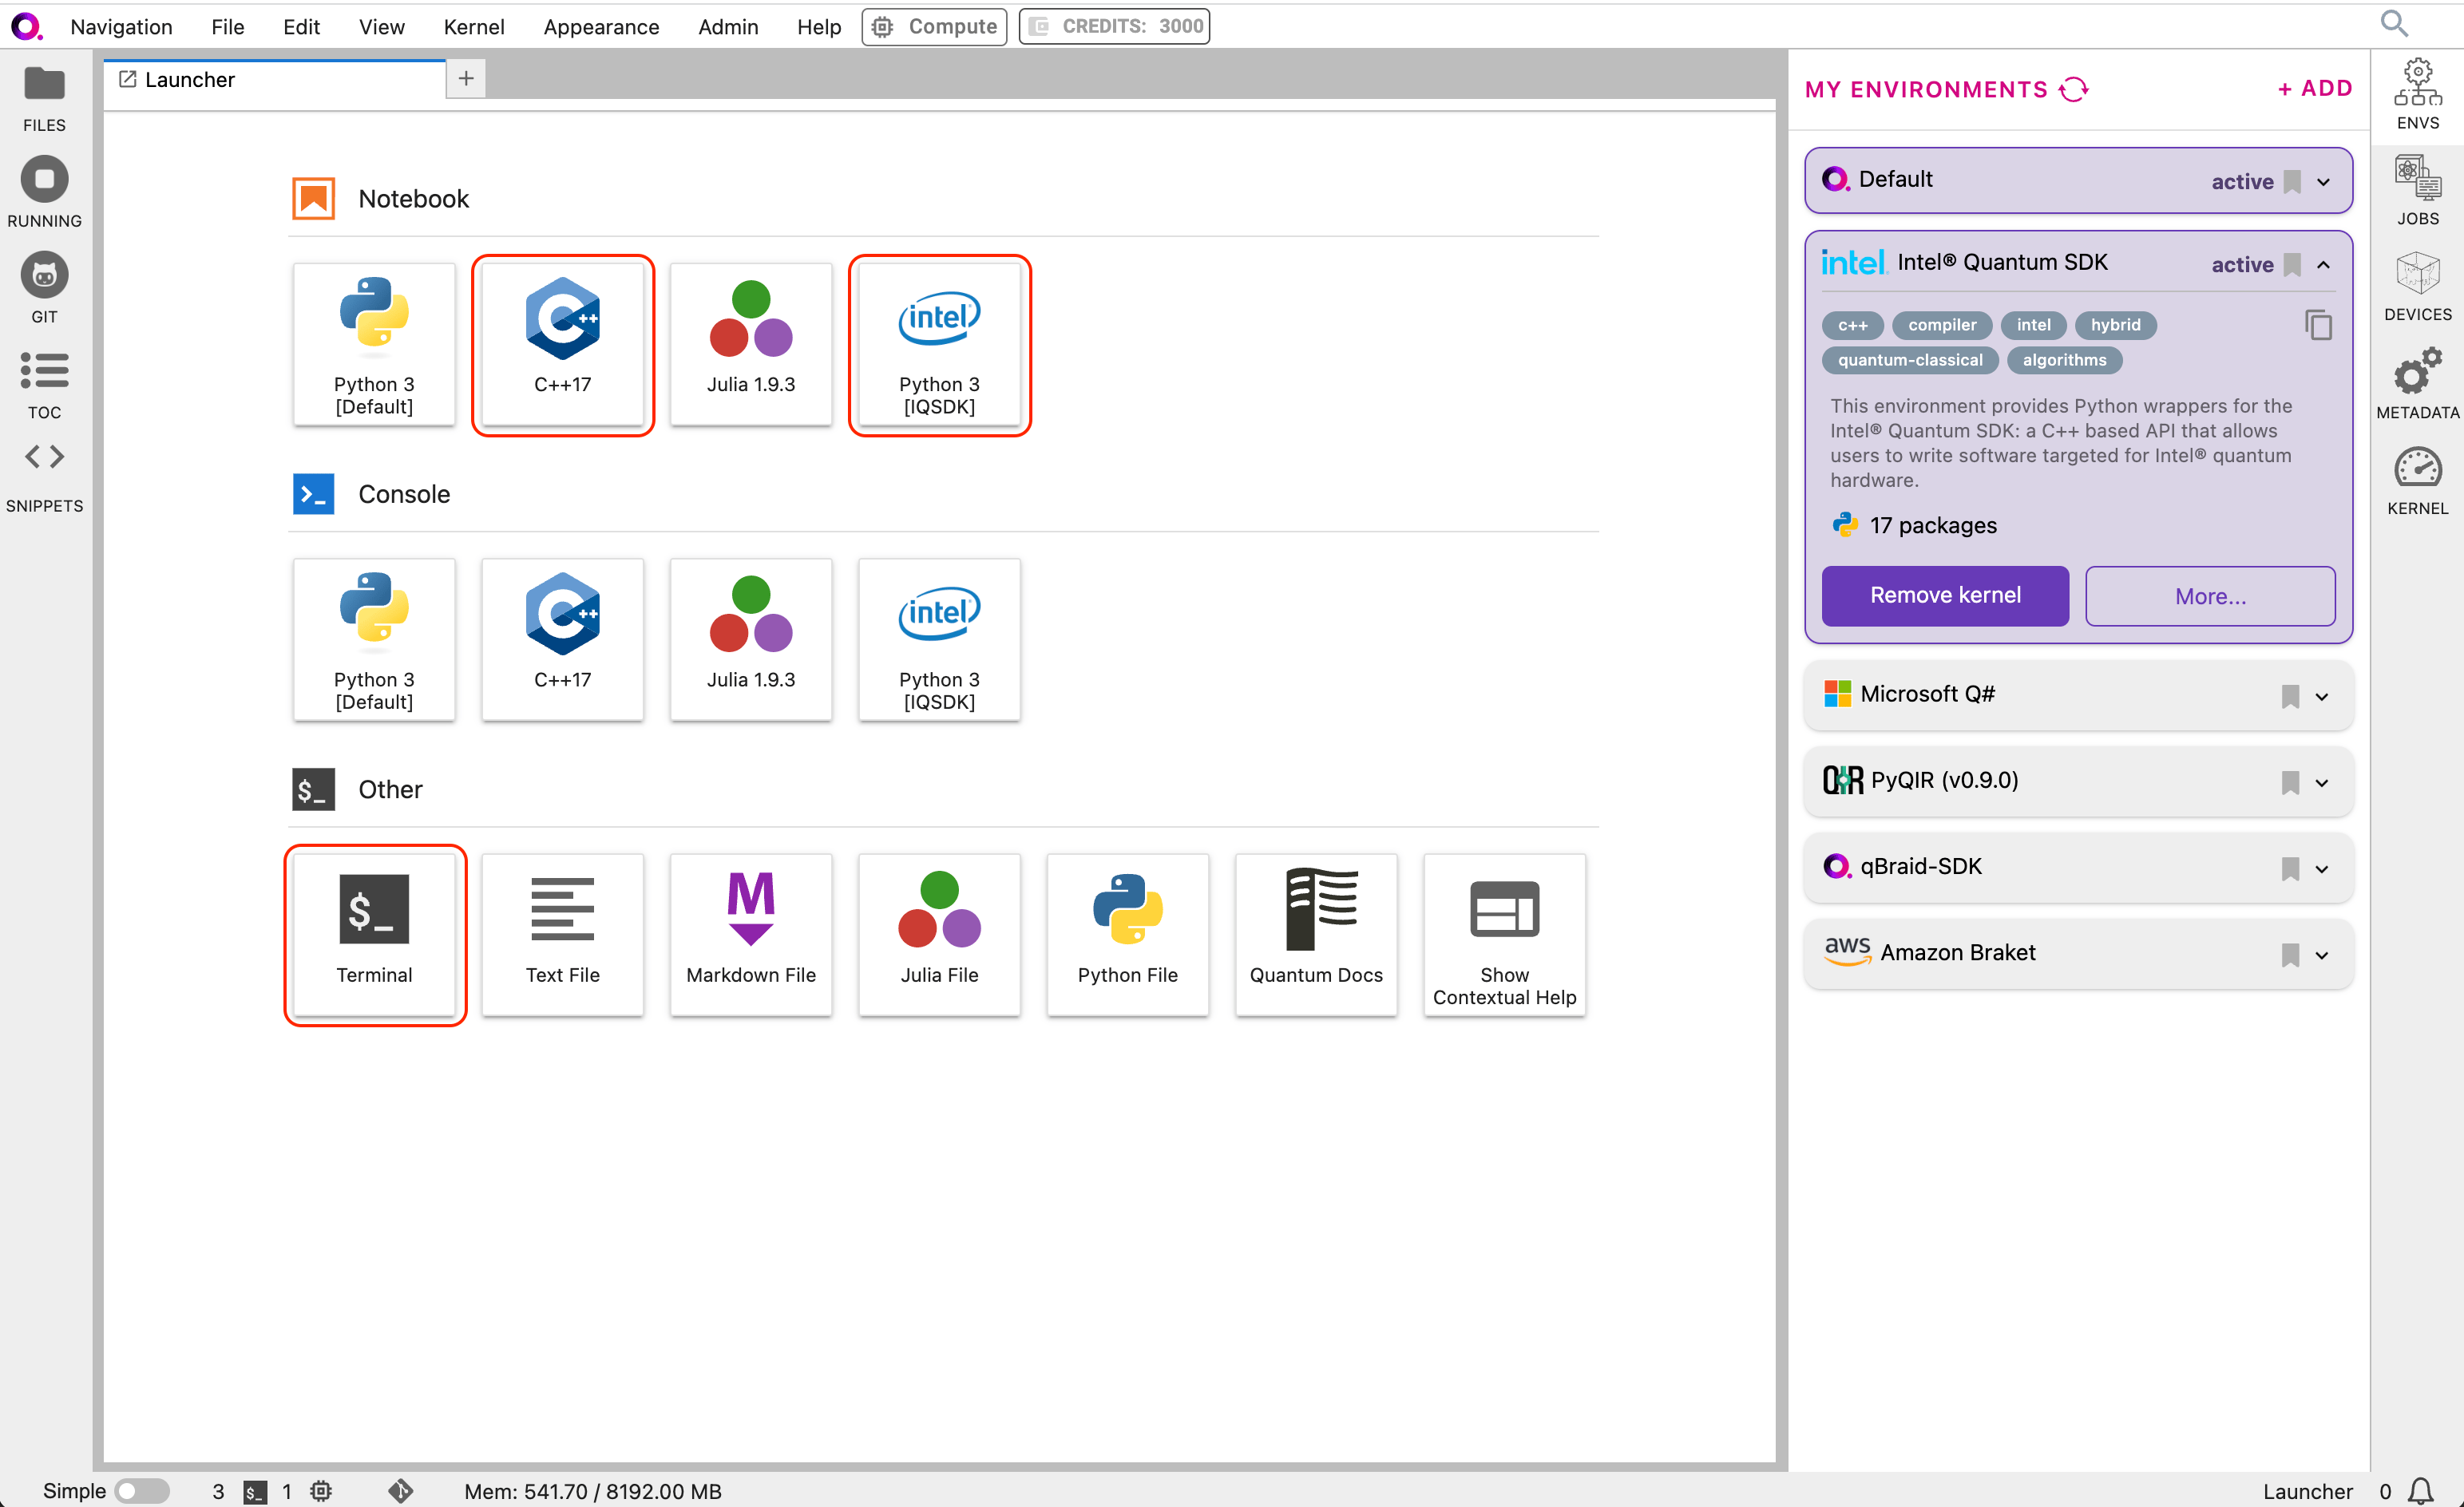Image resolution: width=2464 pixels, height=1507 pixels.
Task: Open notifications bell in status bar
Action: point(2421,1490)
